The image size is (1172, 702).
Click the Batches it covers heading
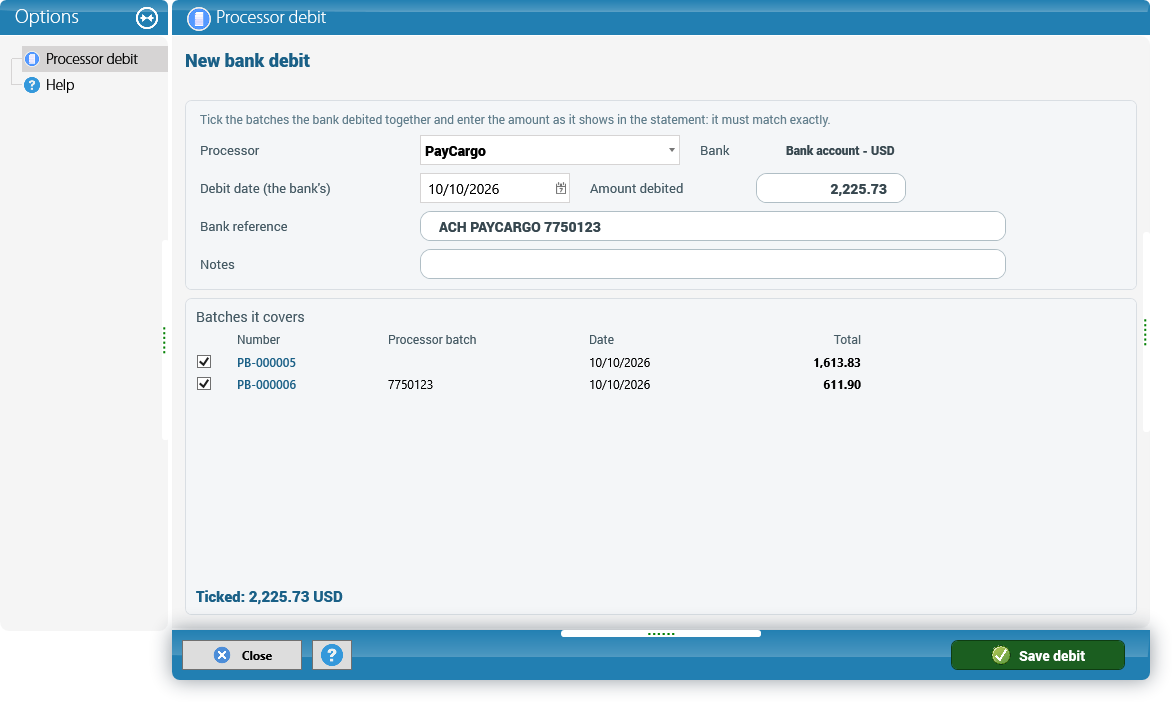(250, 317)
